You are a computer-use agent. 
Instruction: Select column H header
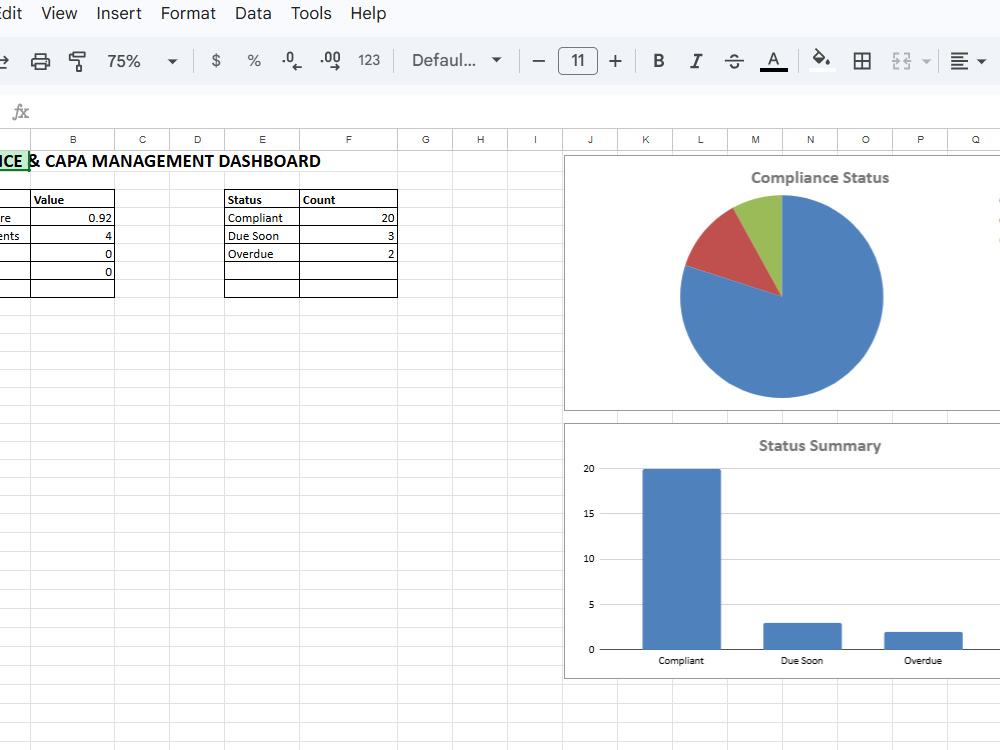[480, 139]
